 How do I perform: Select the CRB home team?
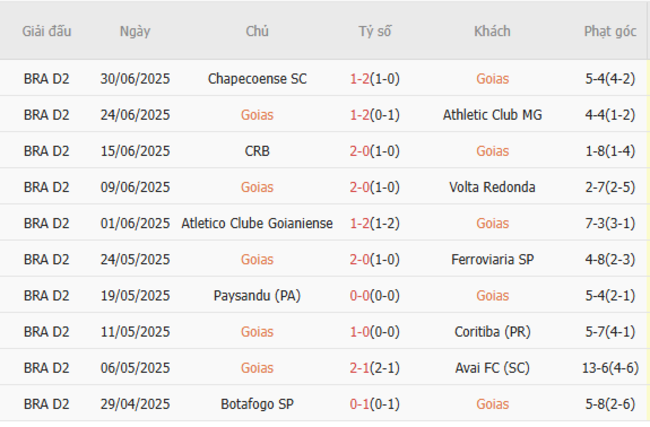click(257, 151)
